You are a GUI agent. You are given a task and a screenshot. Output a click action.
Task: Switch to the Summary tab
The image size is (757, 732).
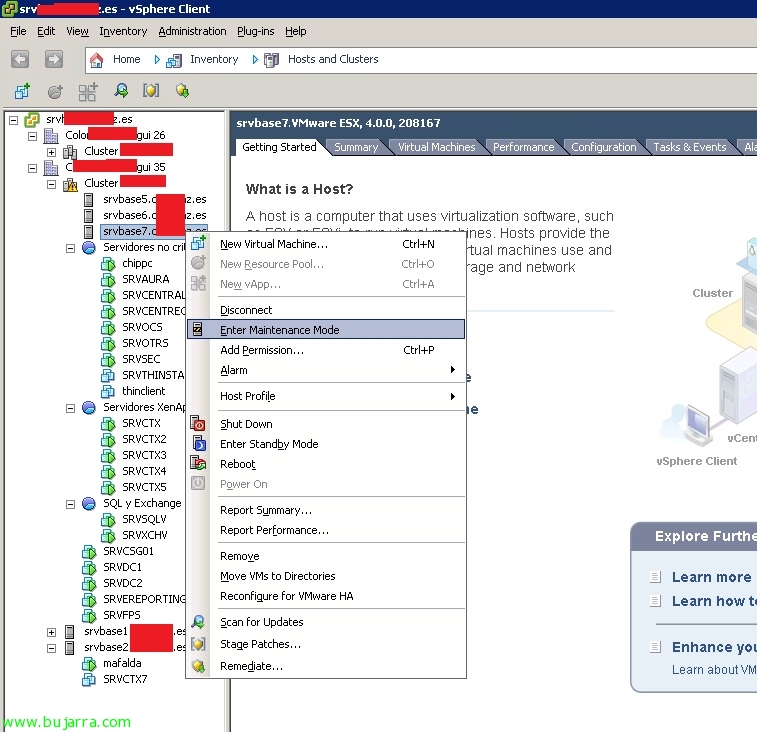click(x=356, y=147)
